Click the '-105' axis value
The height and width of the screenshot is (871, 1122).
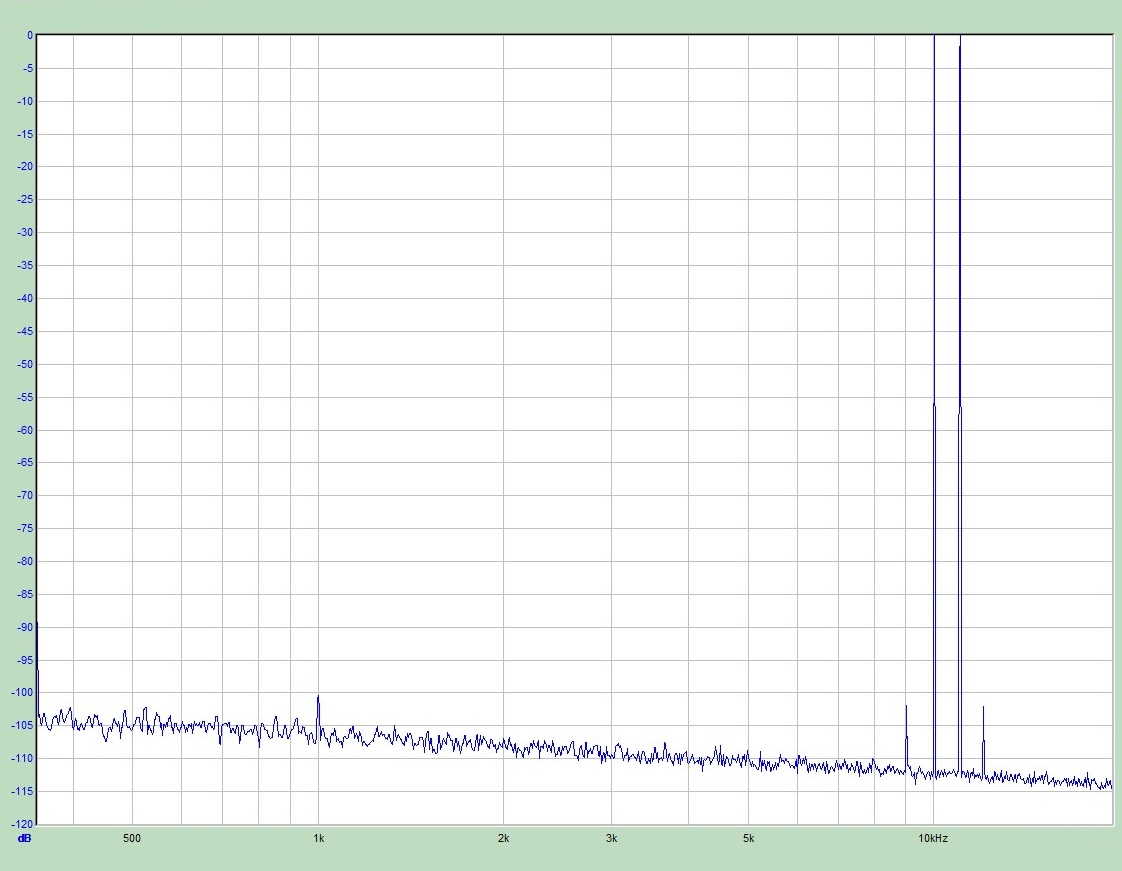pos(22,725)
